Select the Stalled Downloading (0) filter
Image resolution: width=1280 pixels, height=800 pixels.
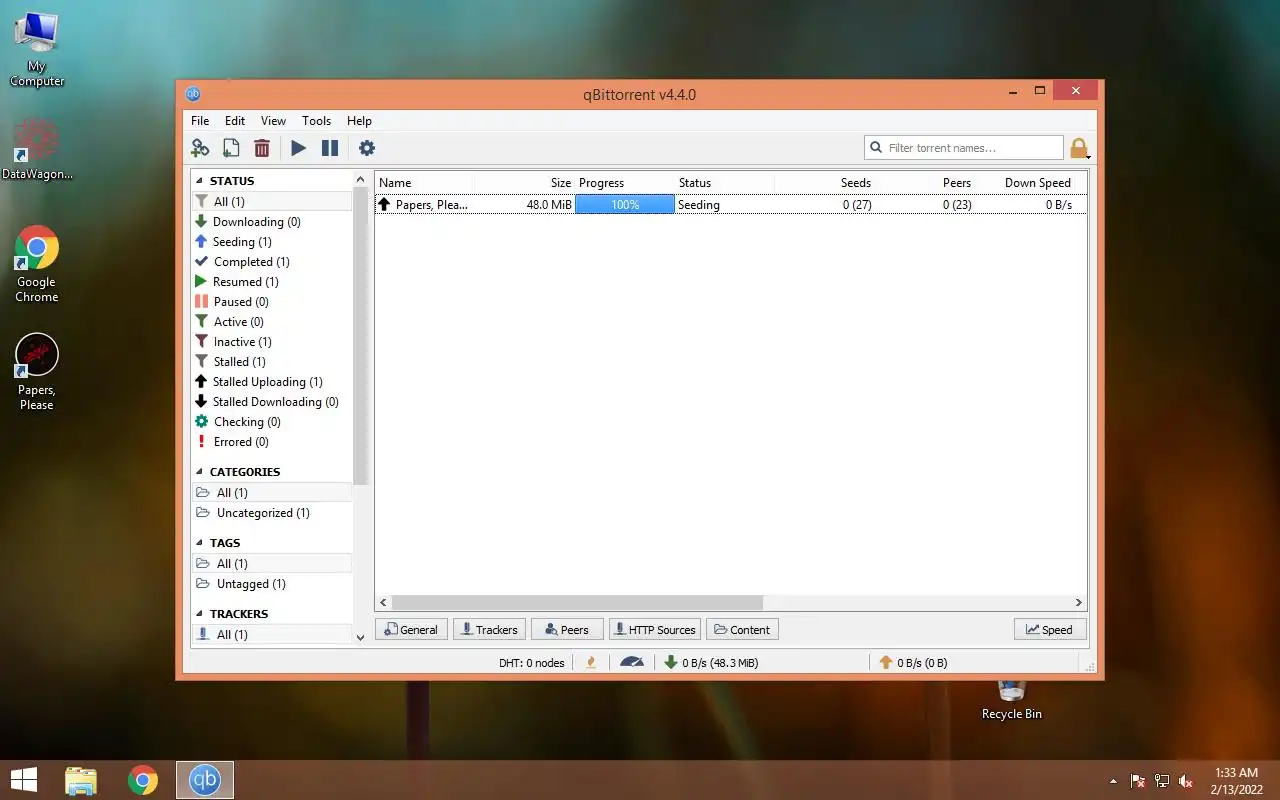[272, 402]
